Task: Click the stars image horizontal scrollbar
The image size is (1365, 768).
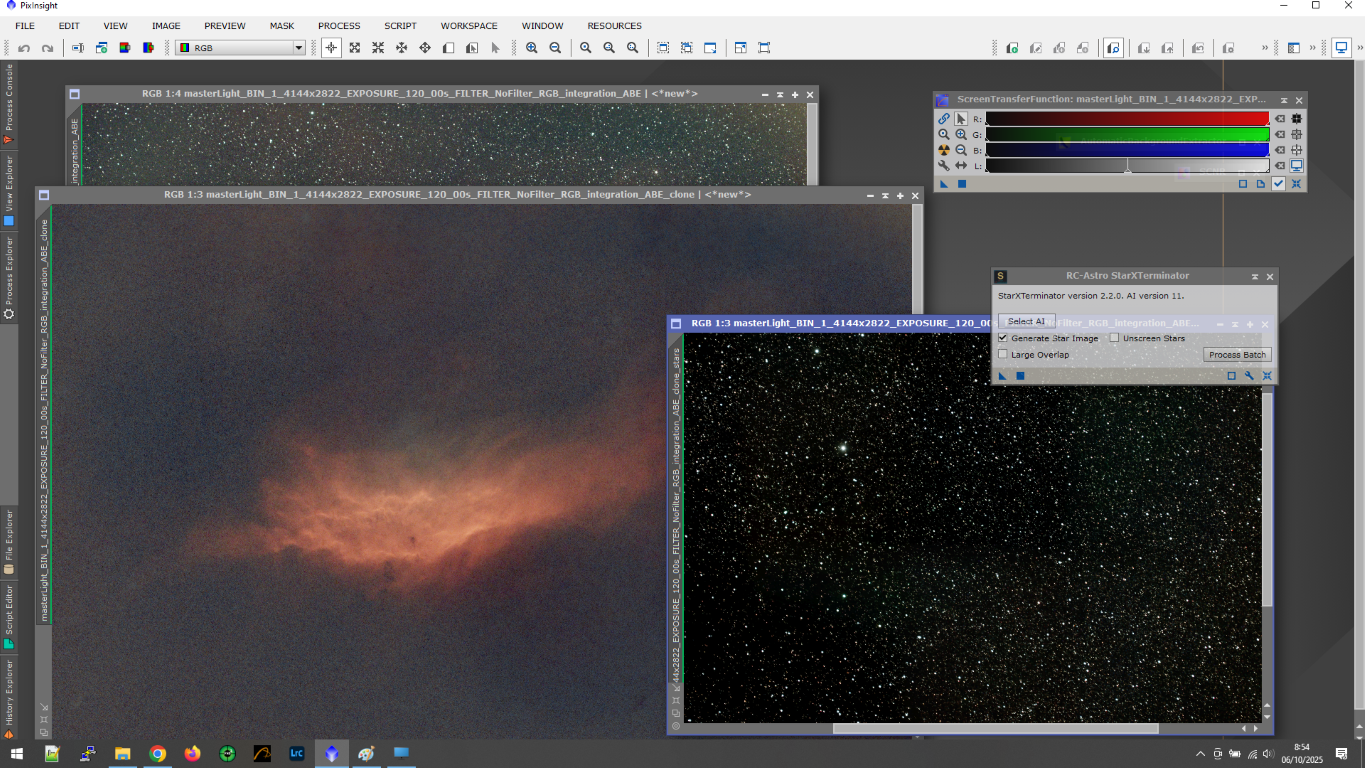Action: (995, 729)
